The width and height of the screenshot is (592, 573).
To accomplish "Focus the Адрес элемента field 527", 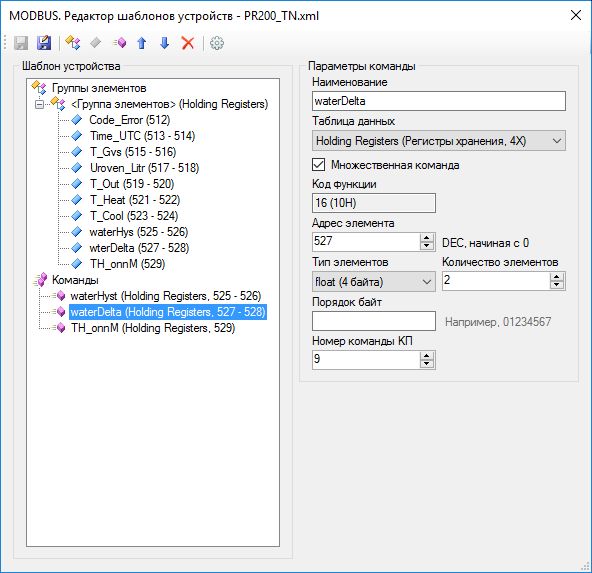I will point(366,242).
